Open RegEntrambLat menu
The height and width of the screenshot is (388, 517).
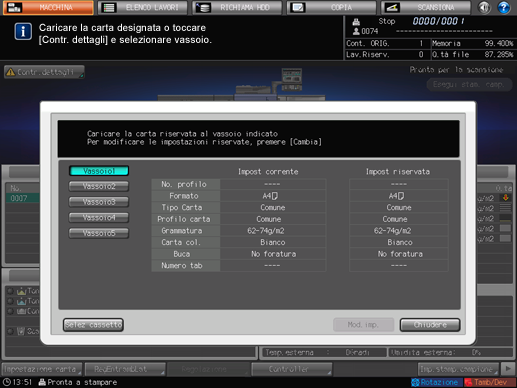pyautogui.click(x=125, y=369)
